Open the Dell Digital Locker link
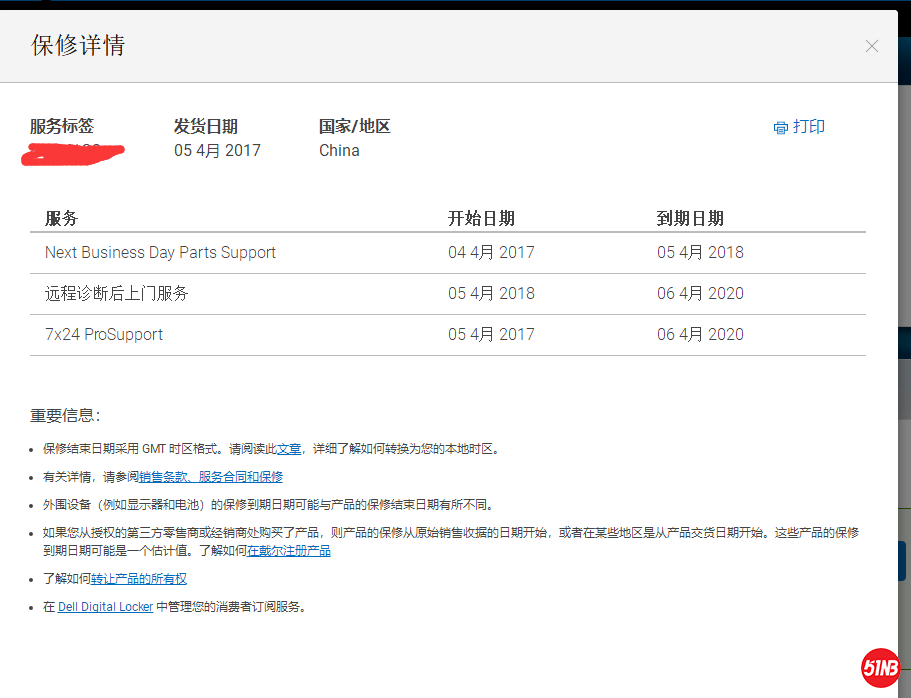 click(x=105, y=606)
